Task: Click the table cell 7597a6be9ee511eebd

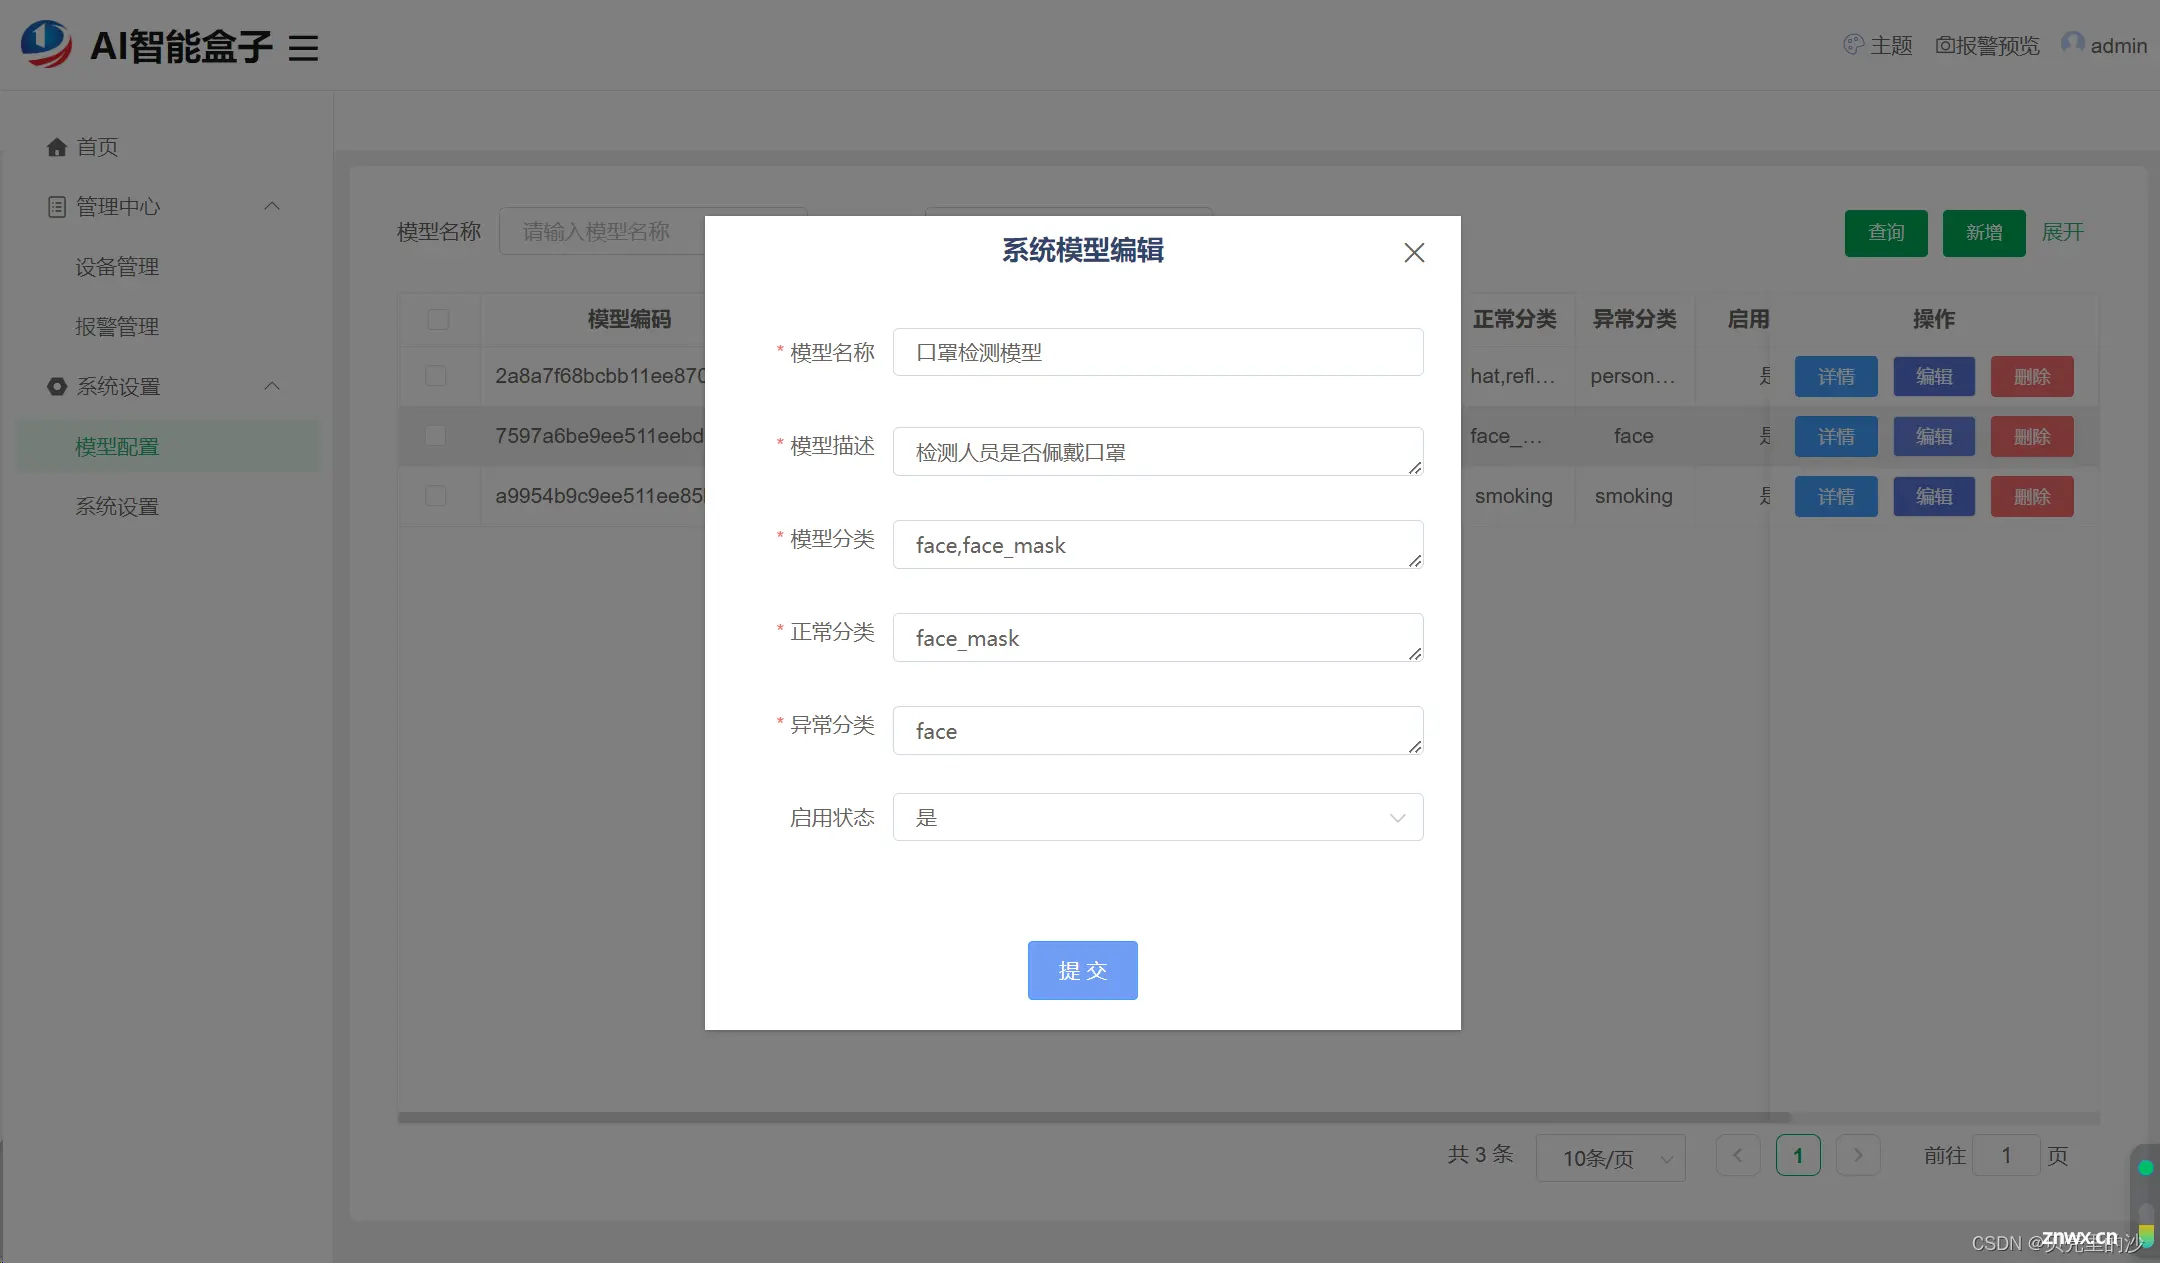Action: tap(600, 436)
